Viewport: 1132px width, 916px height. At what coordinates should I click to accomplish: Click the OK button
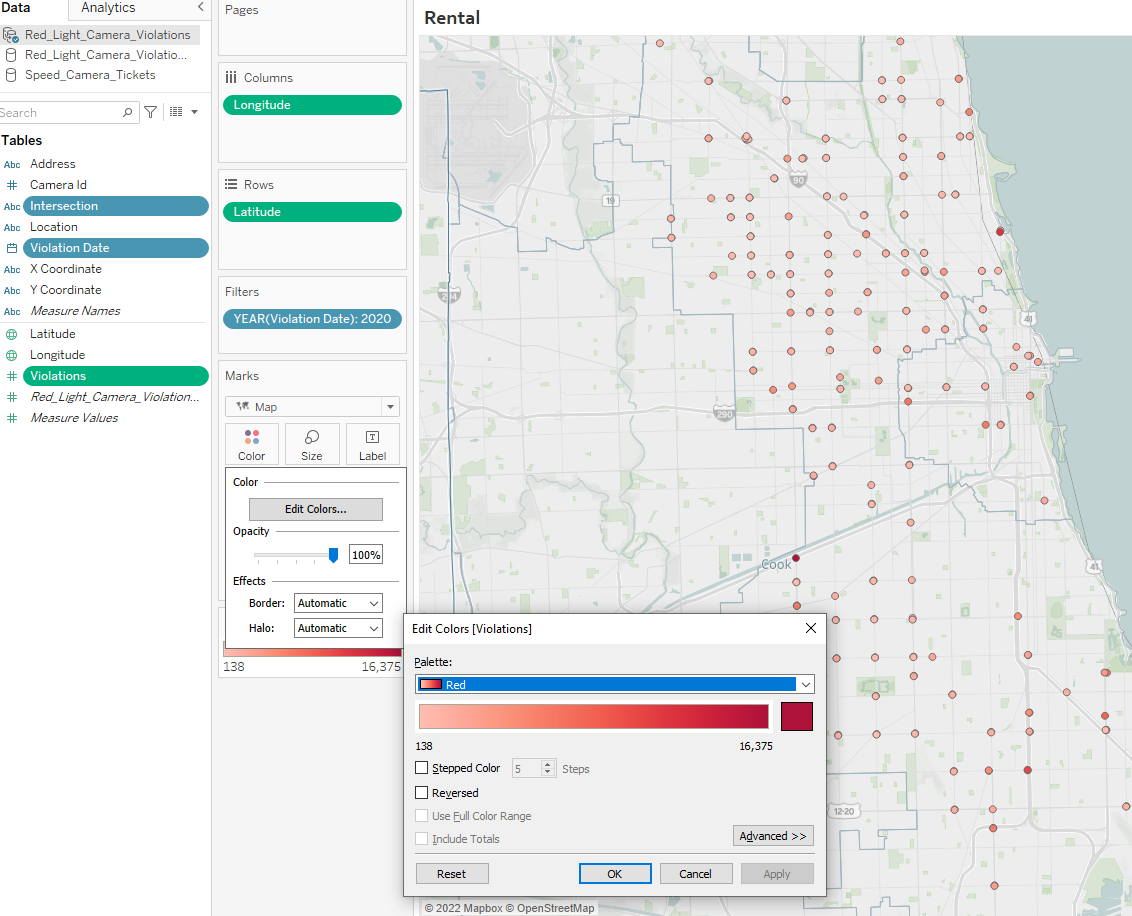[614, 873]
